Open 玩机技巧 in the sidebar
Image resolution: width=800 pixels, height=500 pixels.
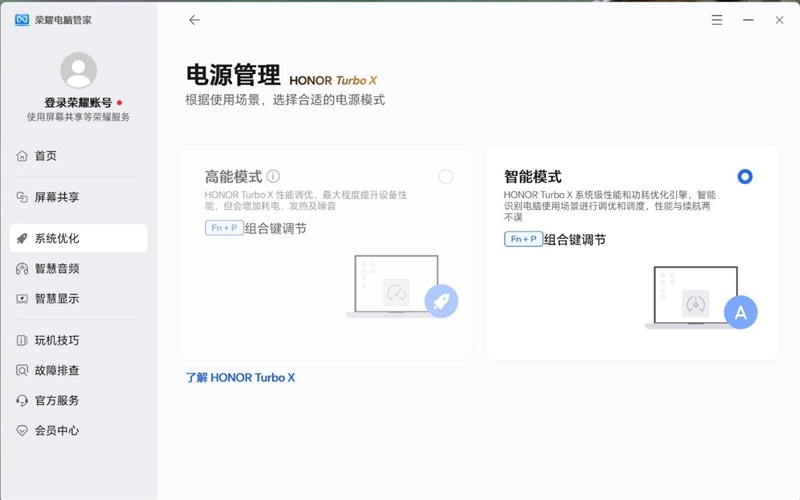click(x=79, y=340)
